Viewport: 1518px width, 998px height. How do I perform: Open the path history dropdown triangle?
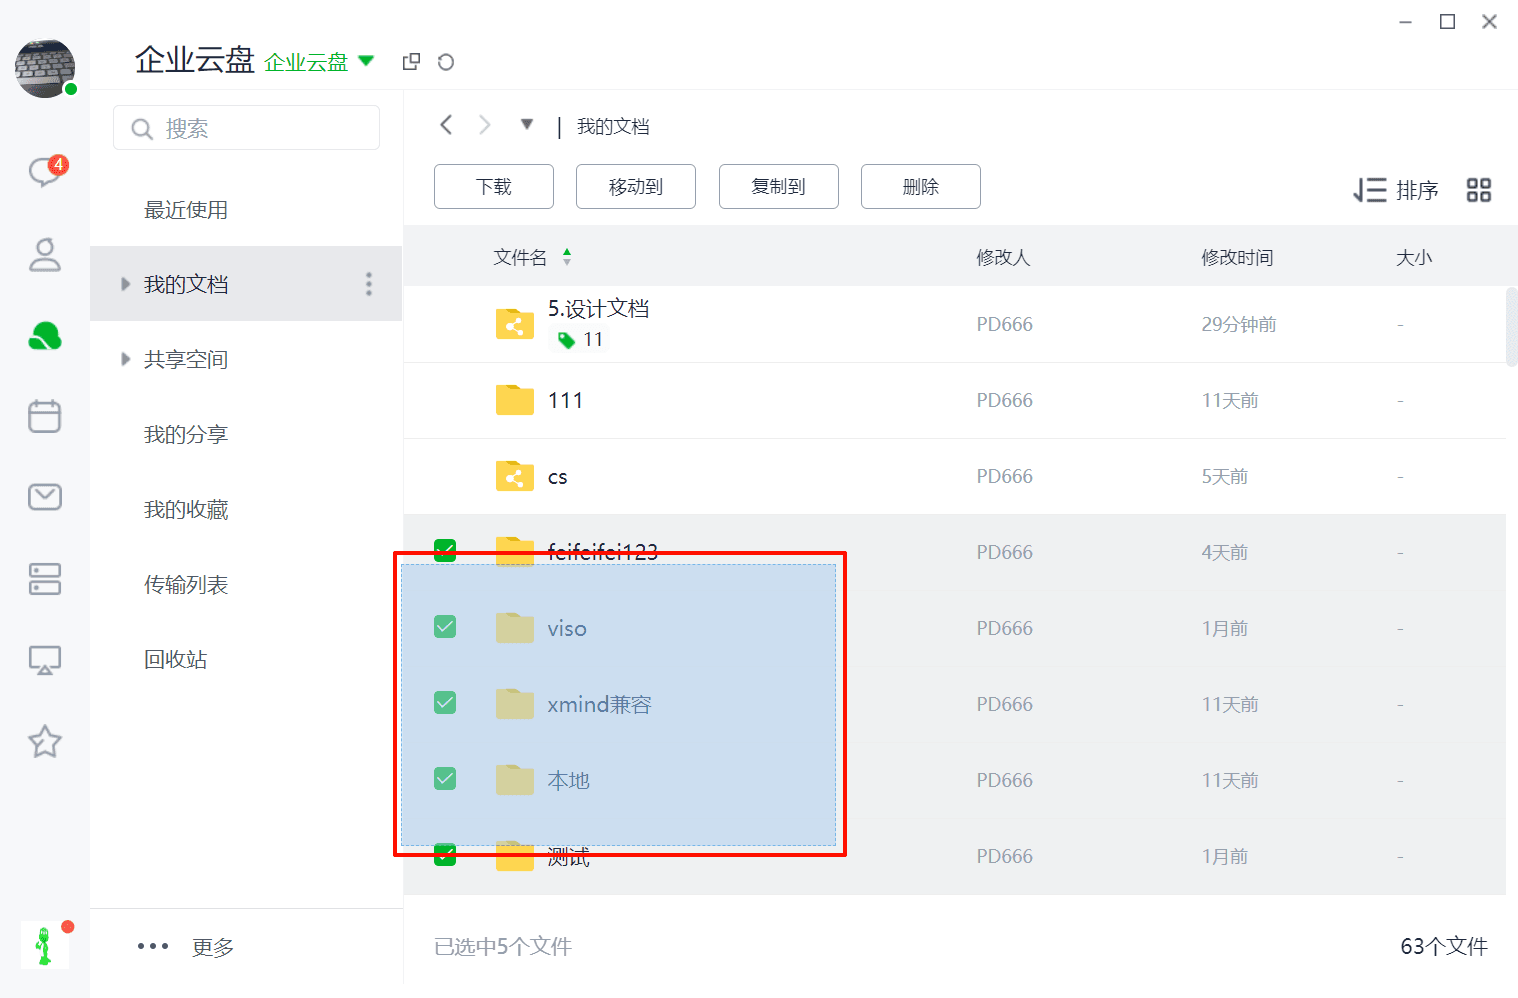click(x=527, y=125)
